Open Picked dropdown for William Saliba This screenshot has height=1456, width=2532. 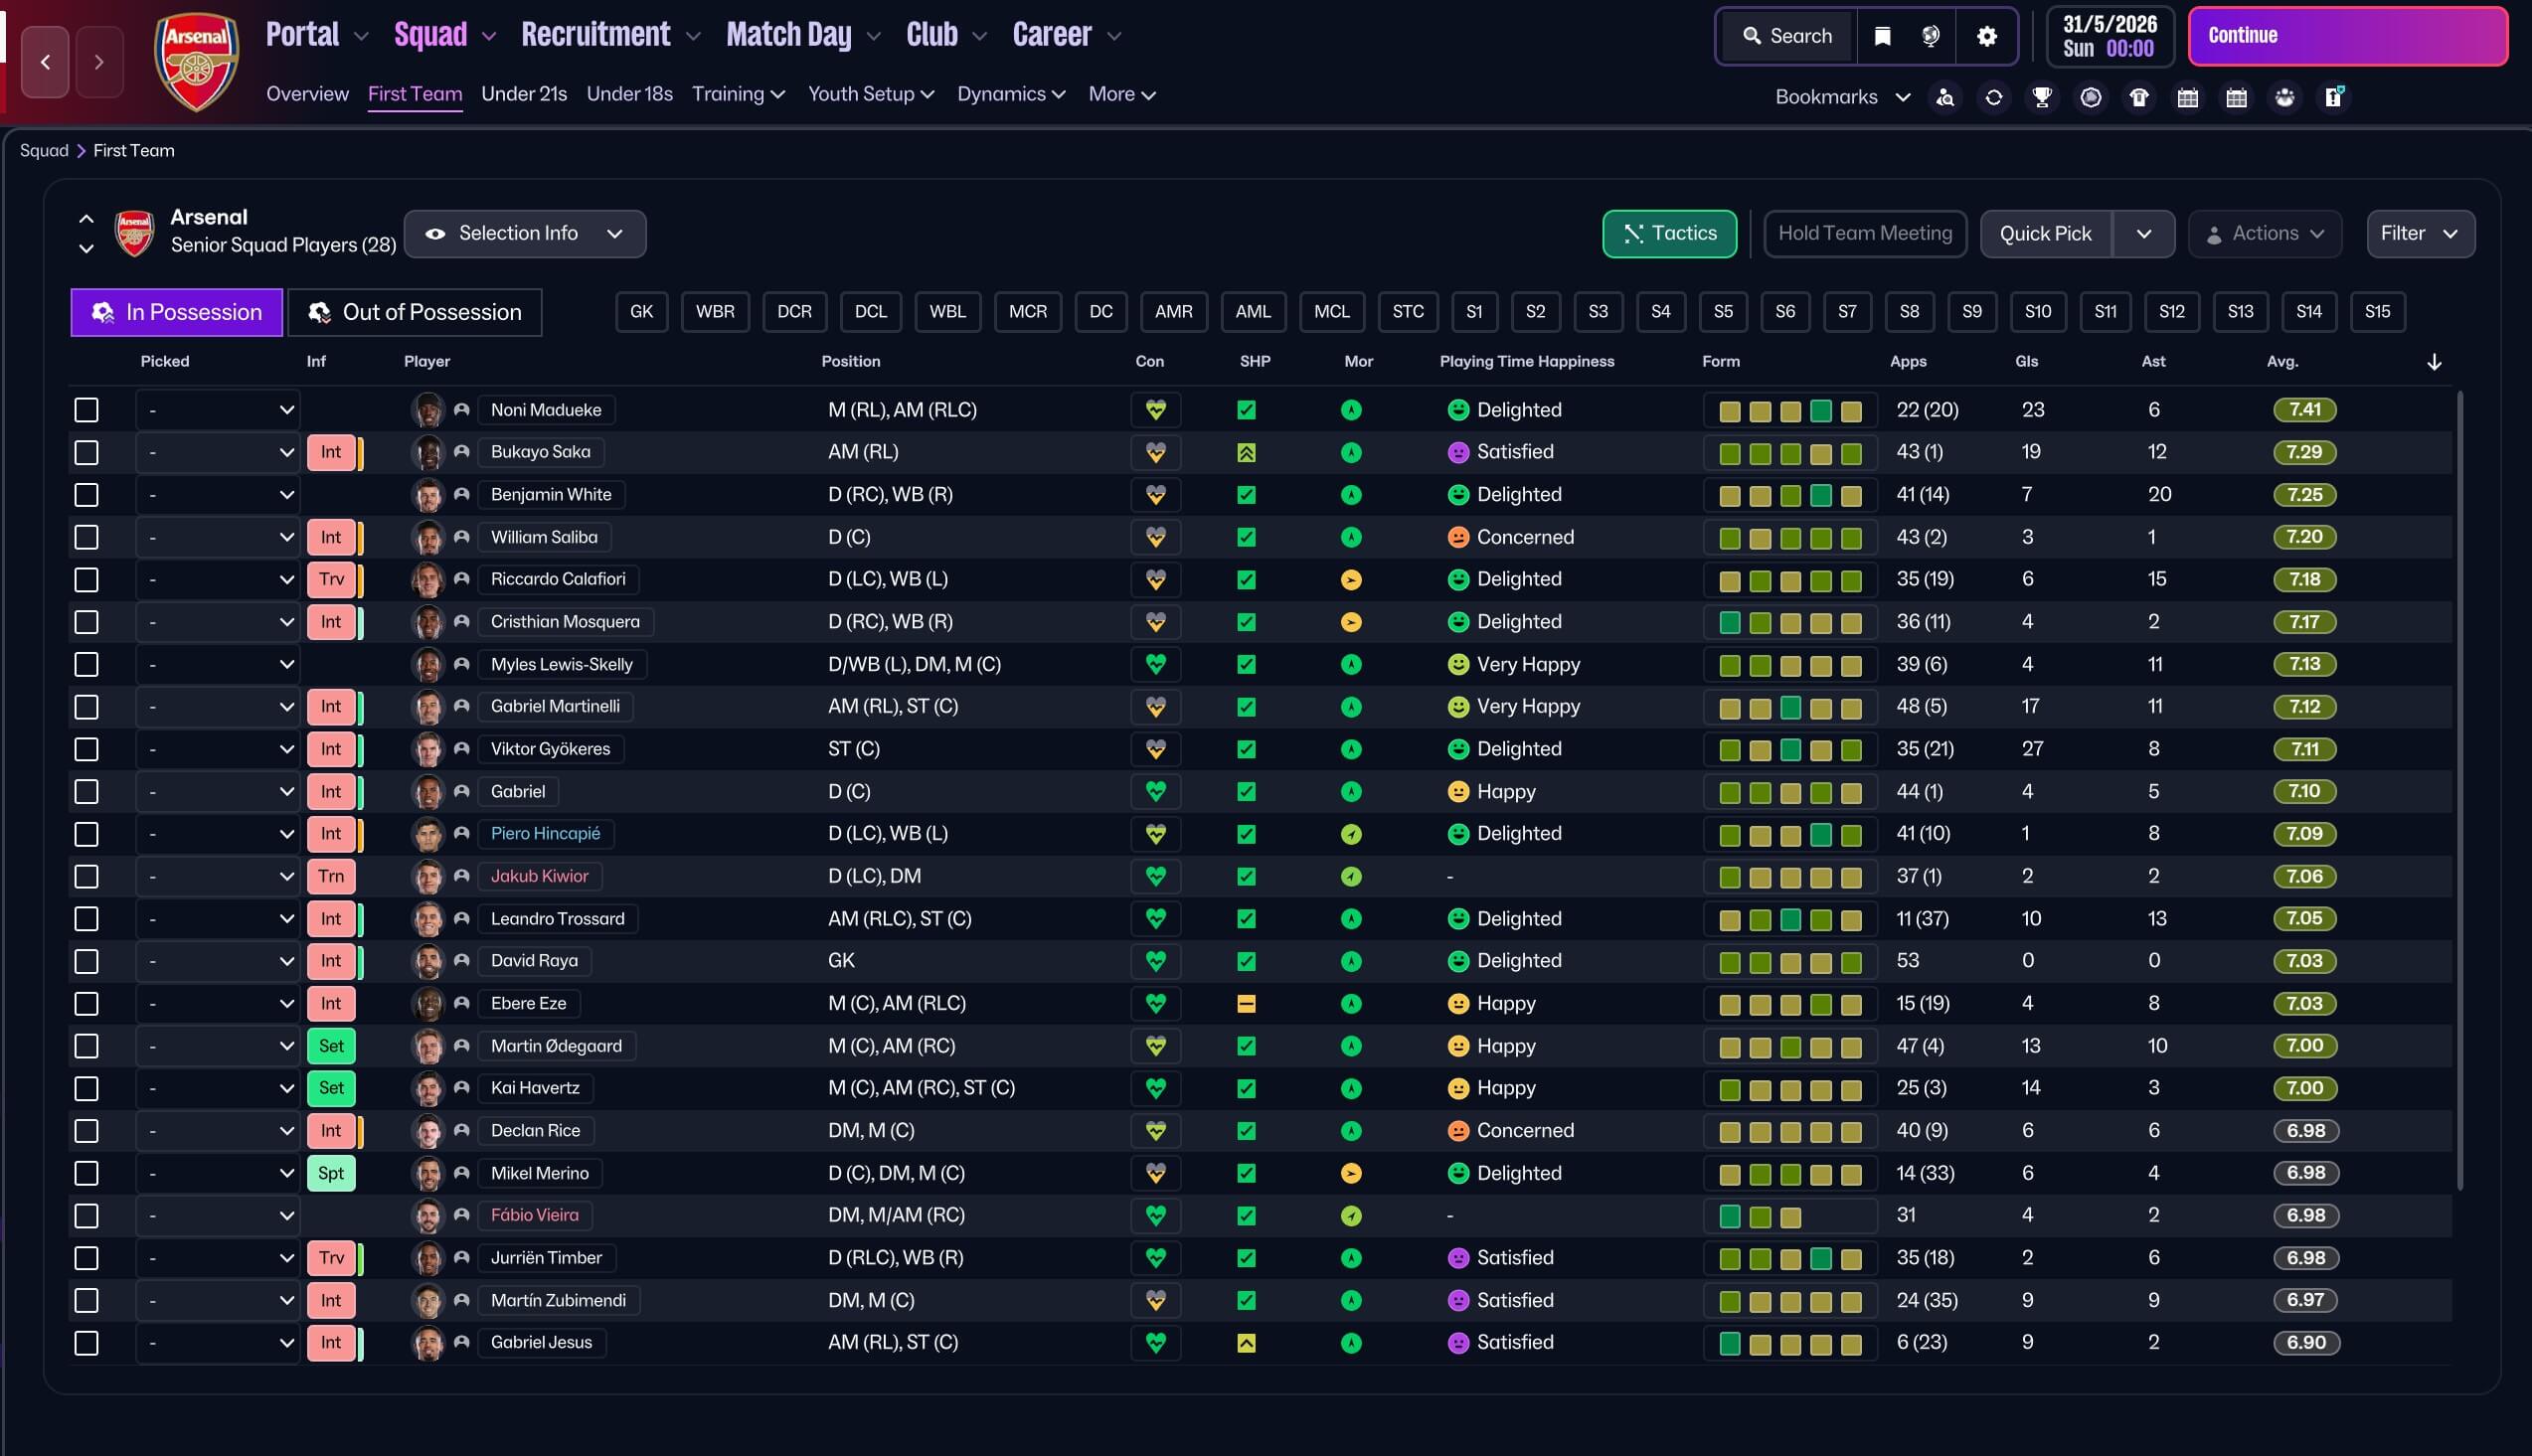coord(218,537)
